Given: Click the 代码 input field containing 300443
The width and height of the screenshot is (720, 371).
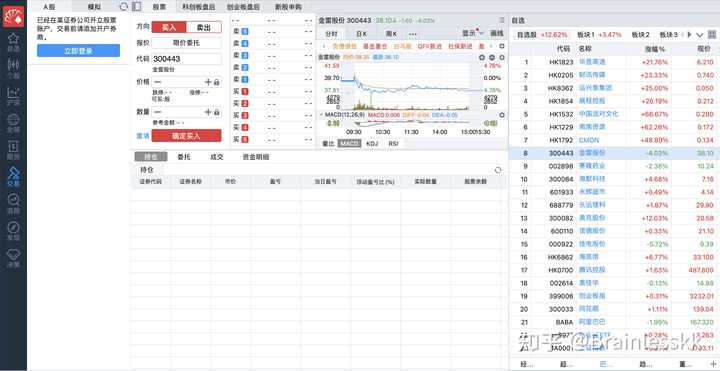Looking at the screenshot, I should (186, 59).
